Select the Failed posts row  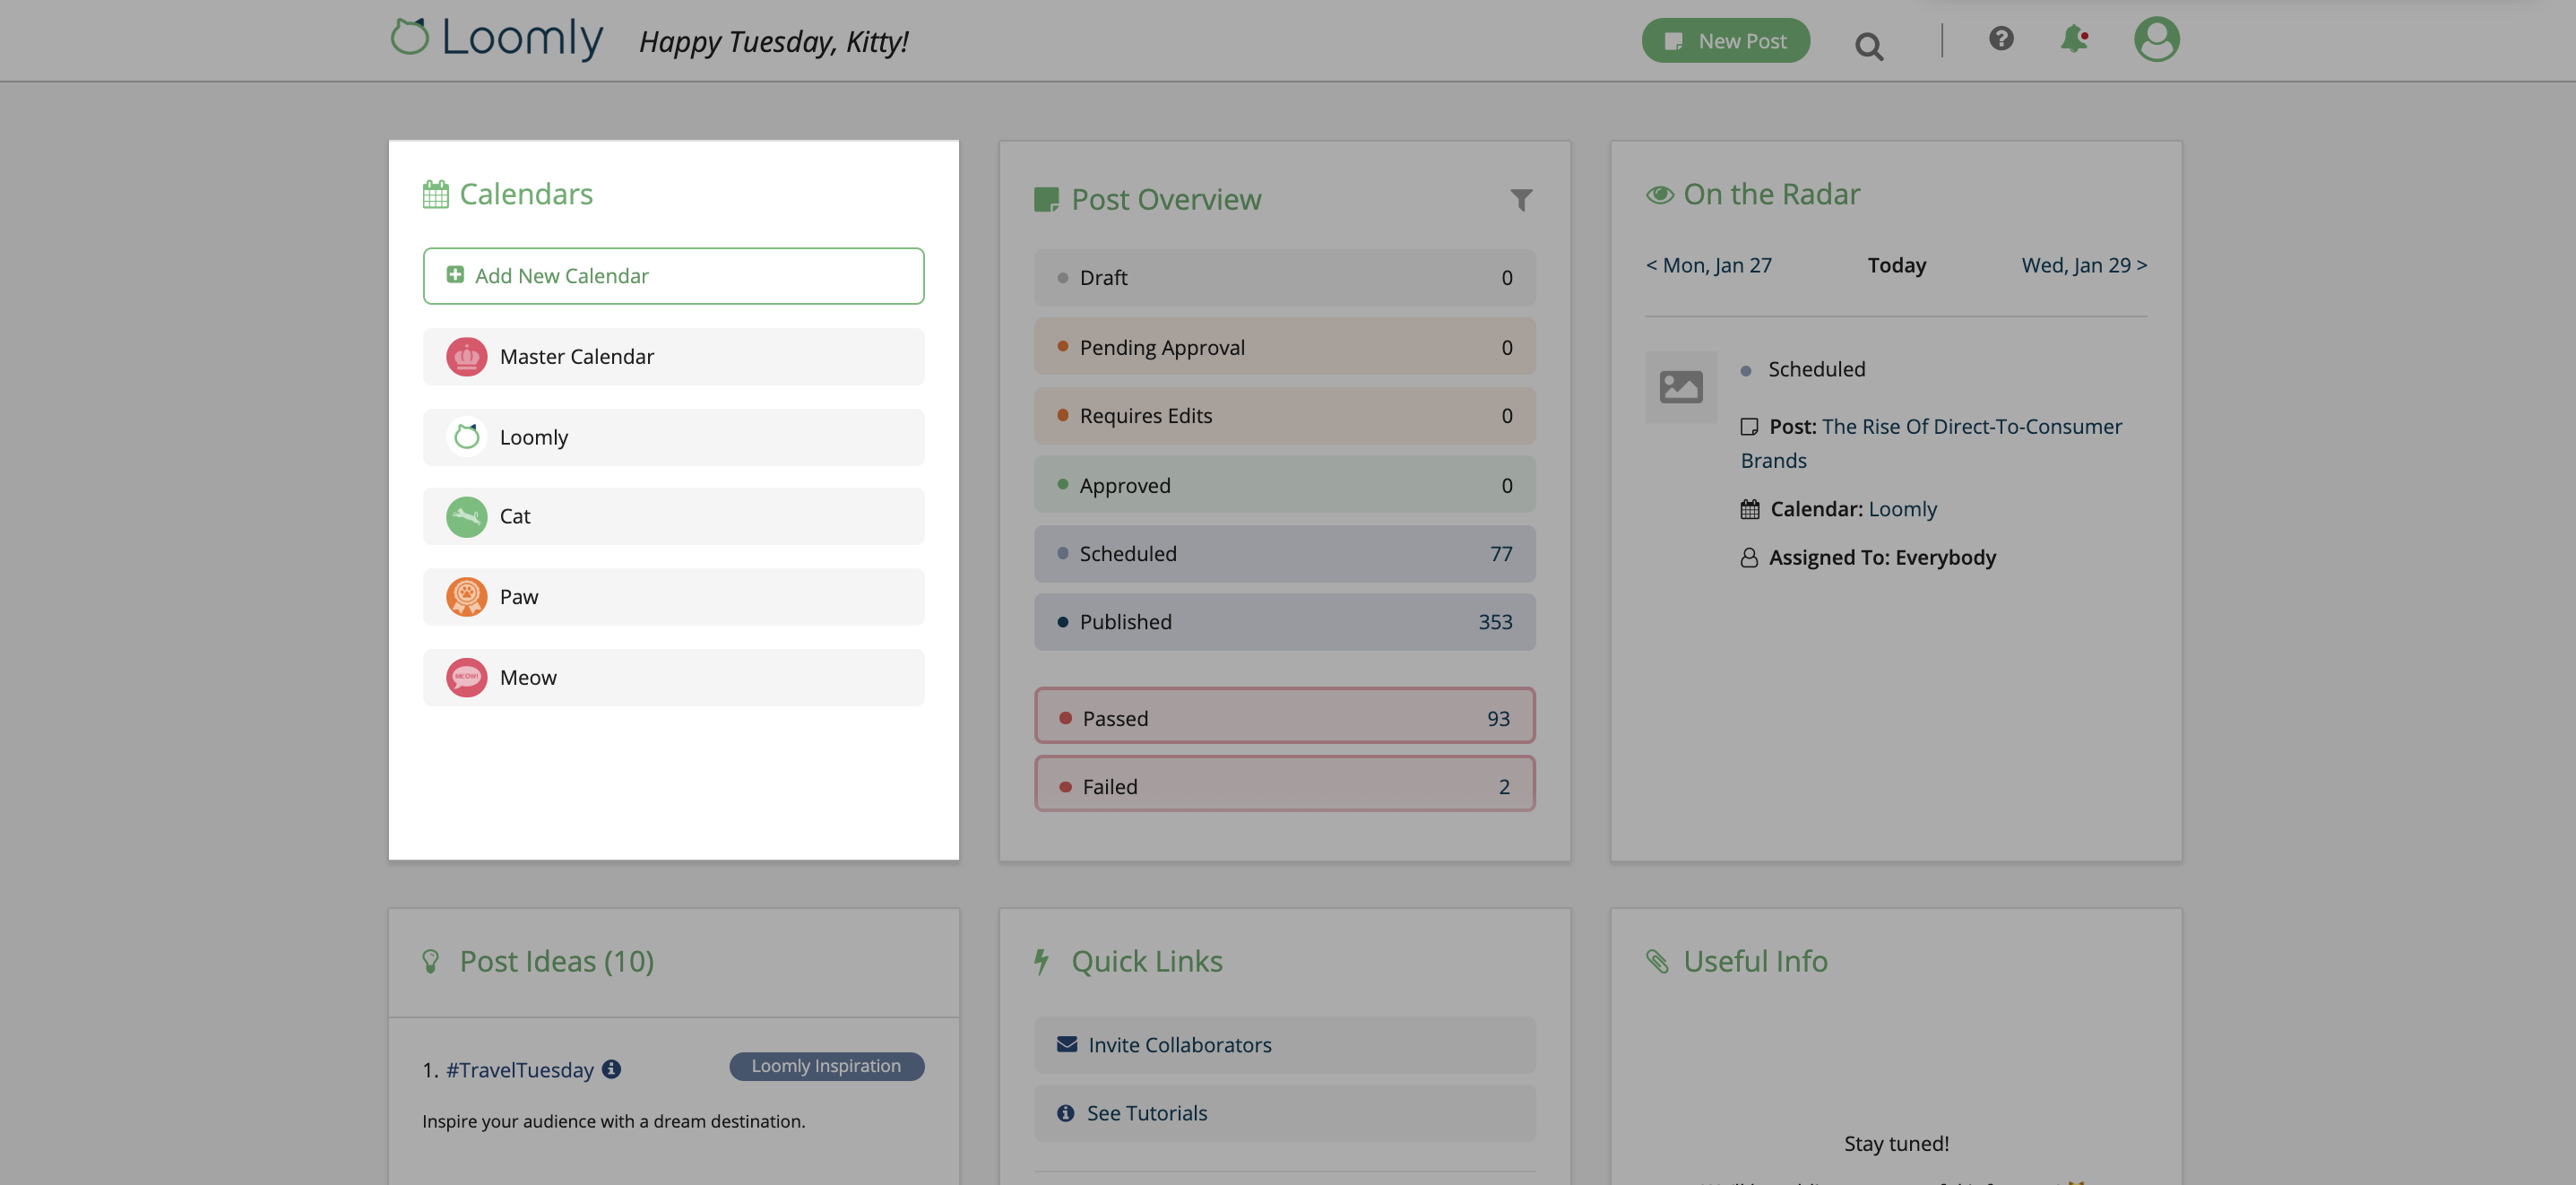[1284, 785]
